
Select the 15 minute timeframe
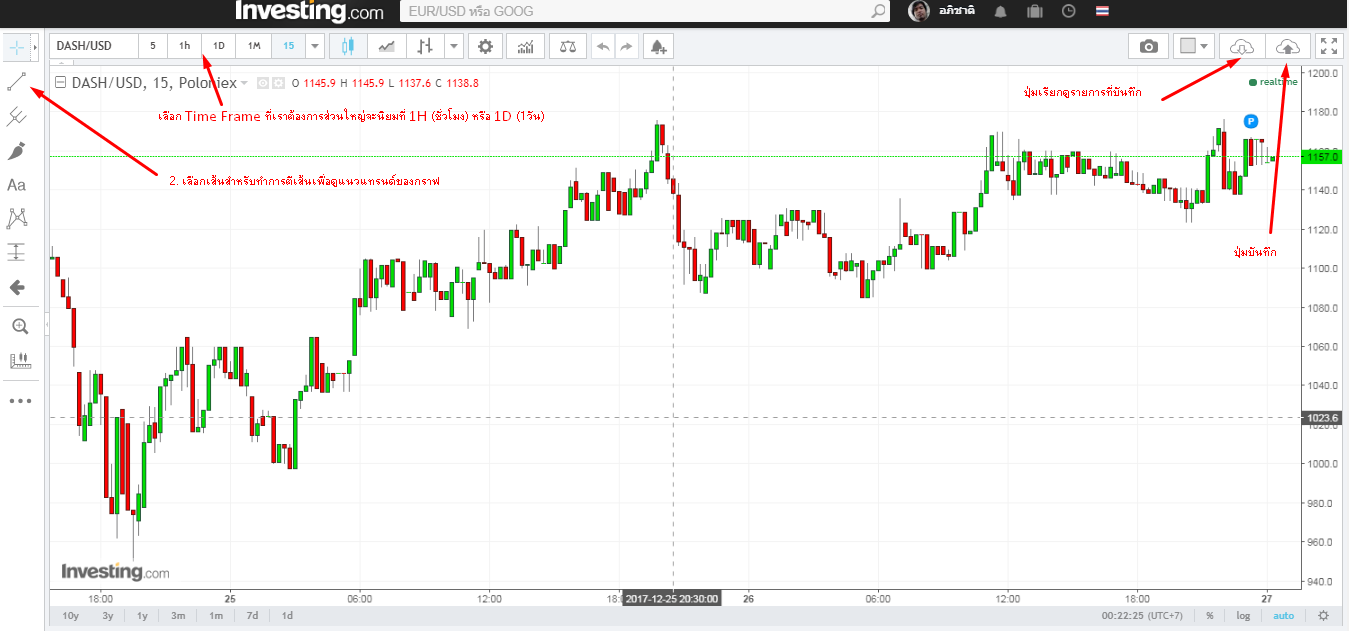[x=288, y=46]
